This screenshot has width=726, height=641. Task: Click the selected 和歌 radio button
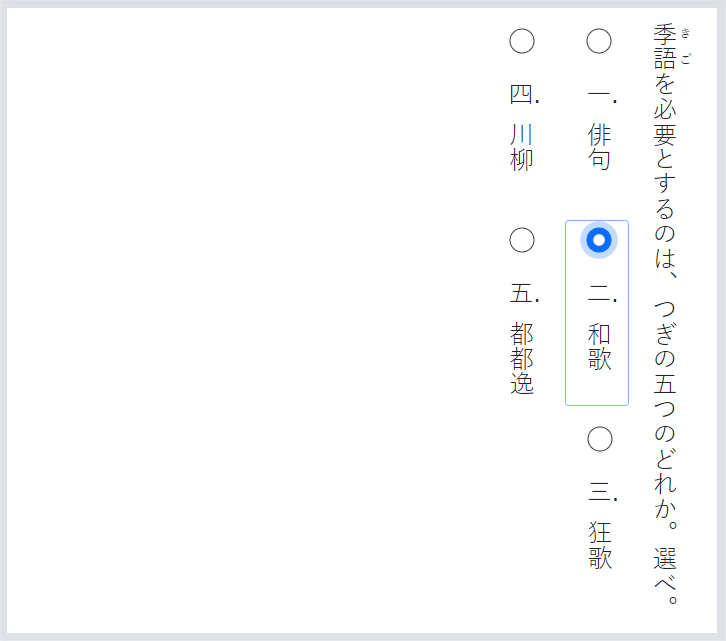coord(599,240)
